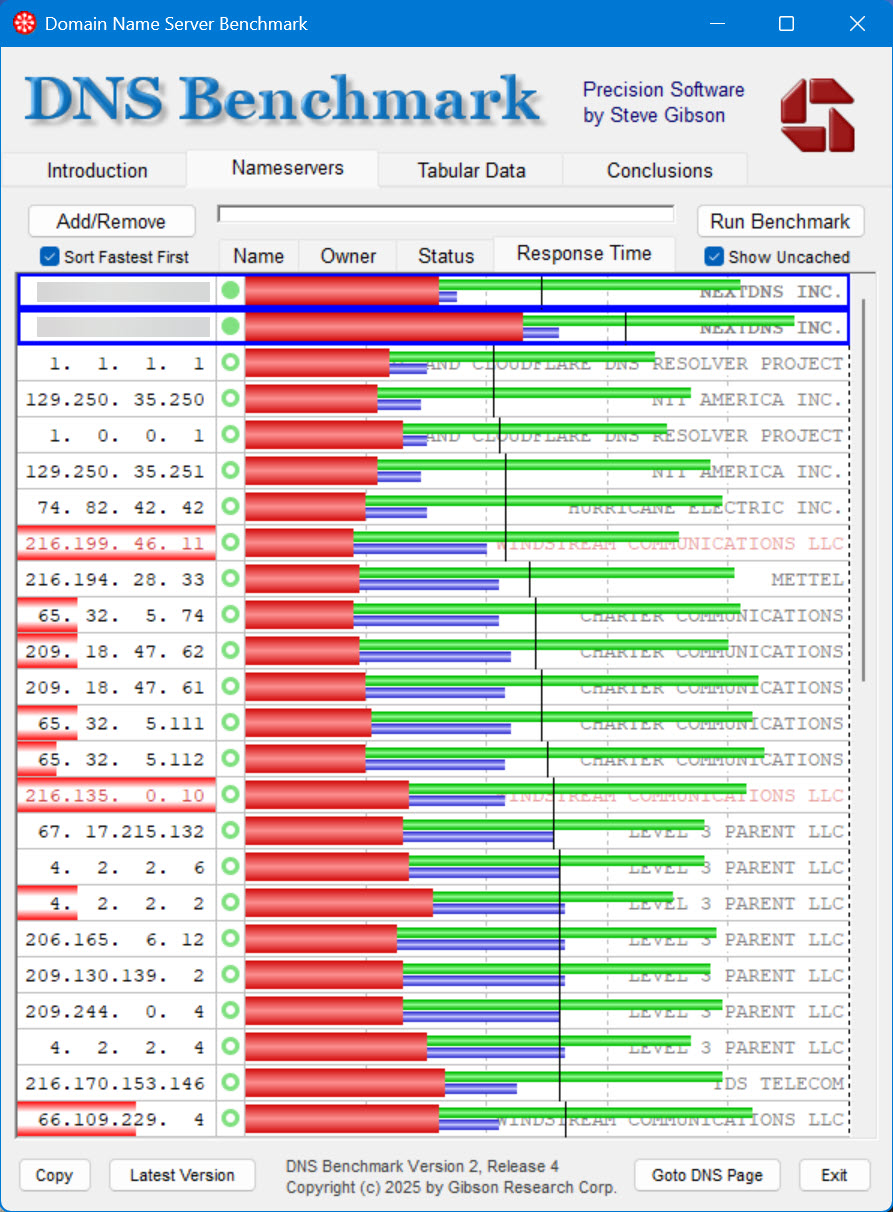Click the status circle for 216.170.153.146

(x=231, y=1083)
